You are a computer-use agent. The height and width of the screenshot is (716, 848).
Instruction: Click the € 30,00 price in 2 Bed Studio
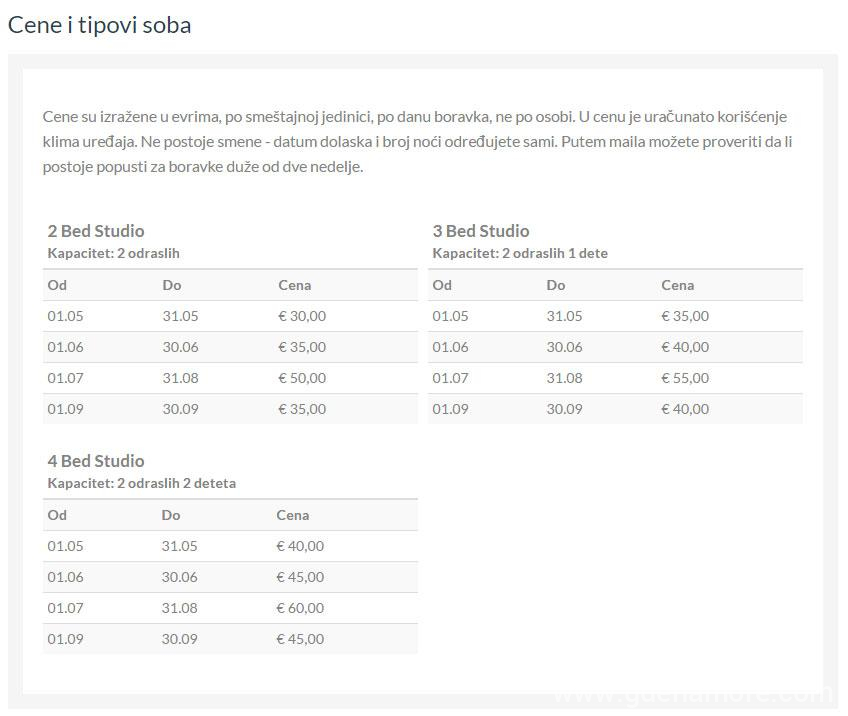[x=302, y=316]
